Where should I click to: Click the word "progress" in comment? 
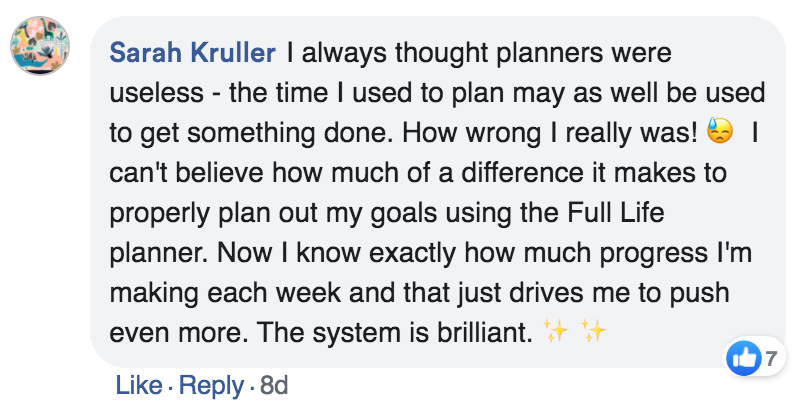click(x=654, y=254)
